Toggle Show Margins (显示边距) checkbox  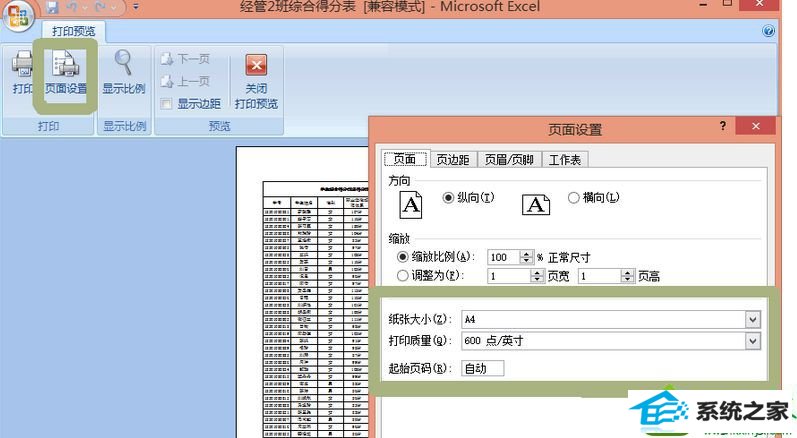click(x=166, y=104)
